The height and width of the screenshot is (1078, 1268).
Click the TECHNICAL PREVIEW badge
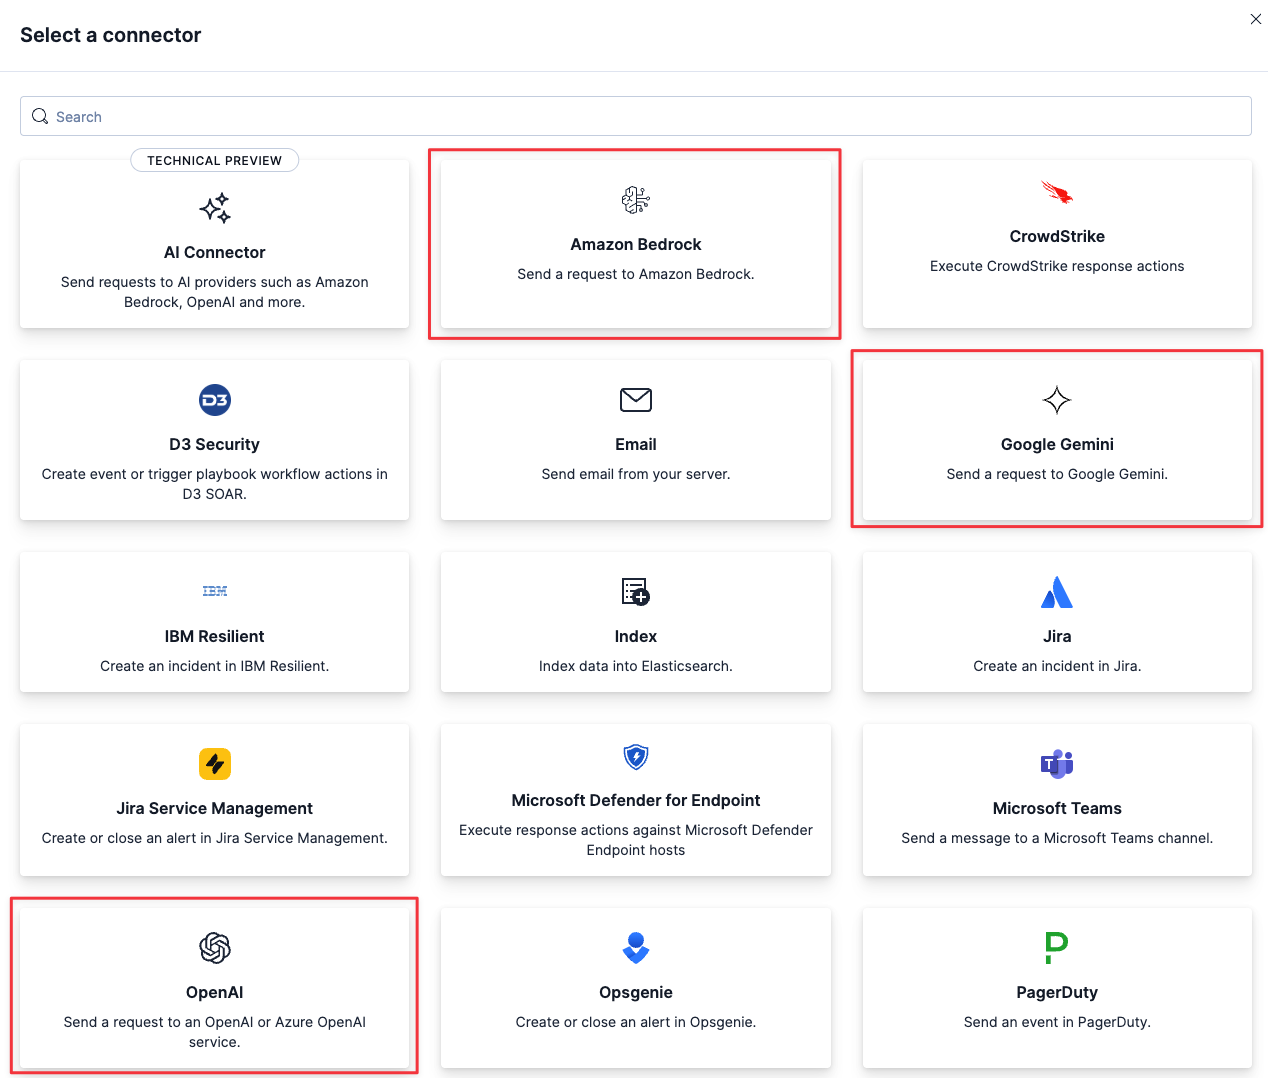tap(215, 160)
